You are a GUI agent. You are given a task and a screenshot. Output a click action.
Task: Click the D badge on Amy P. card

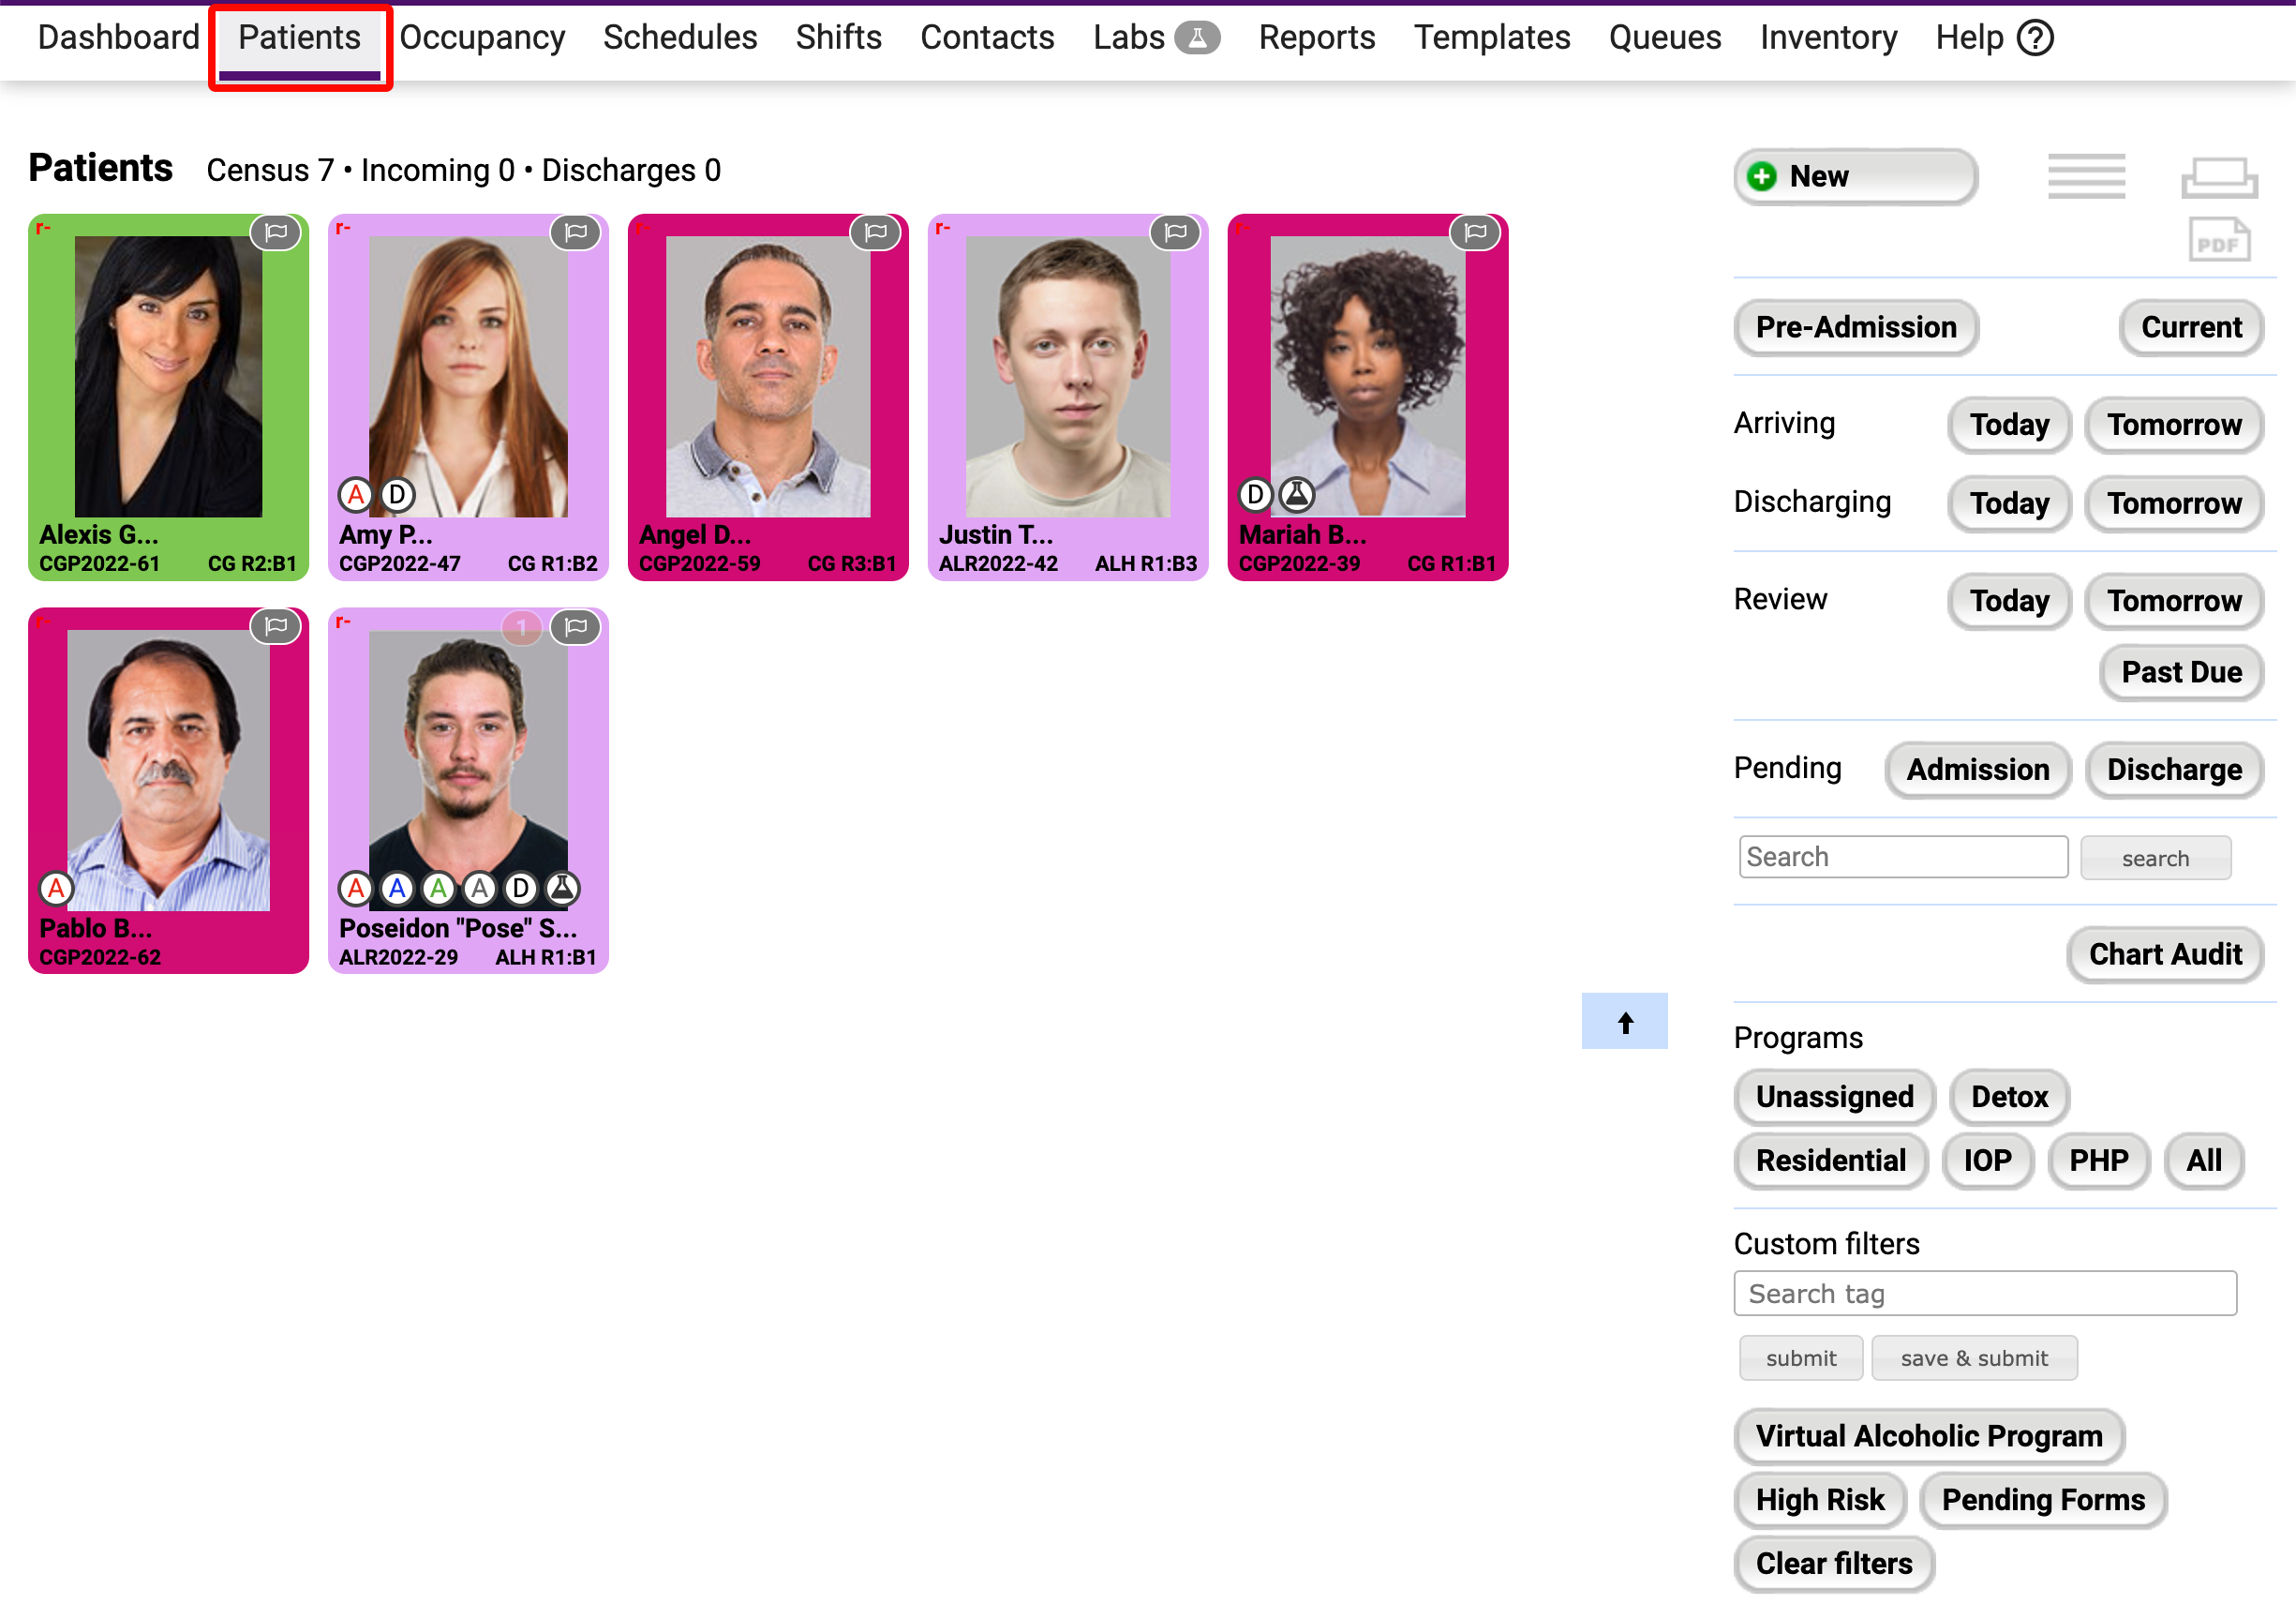(397, 494)
